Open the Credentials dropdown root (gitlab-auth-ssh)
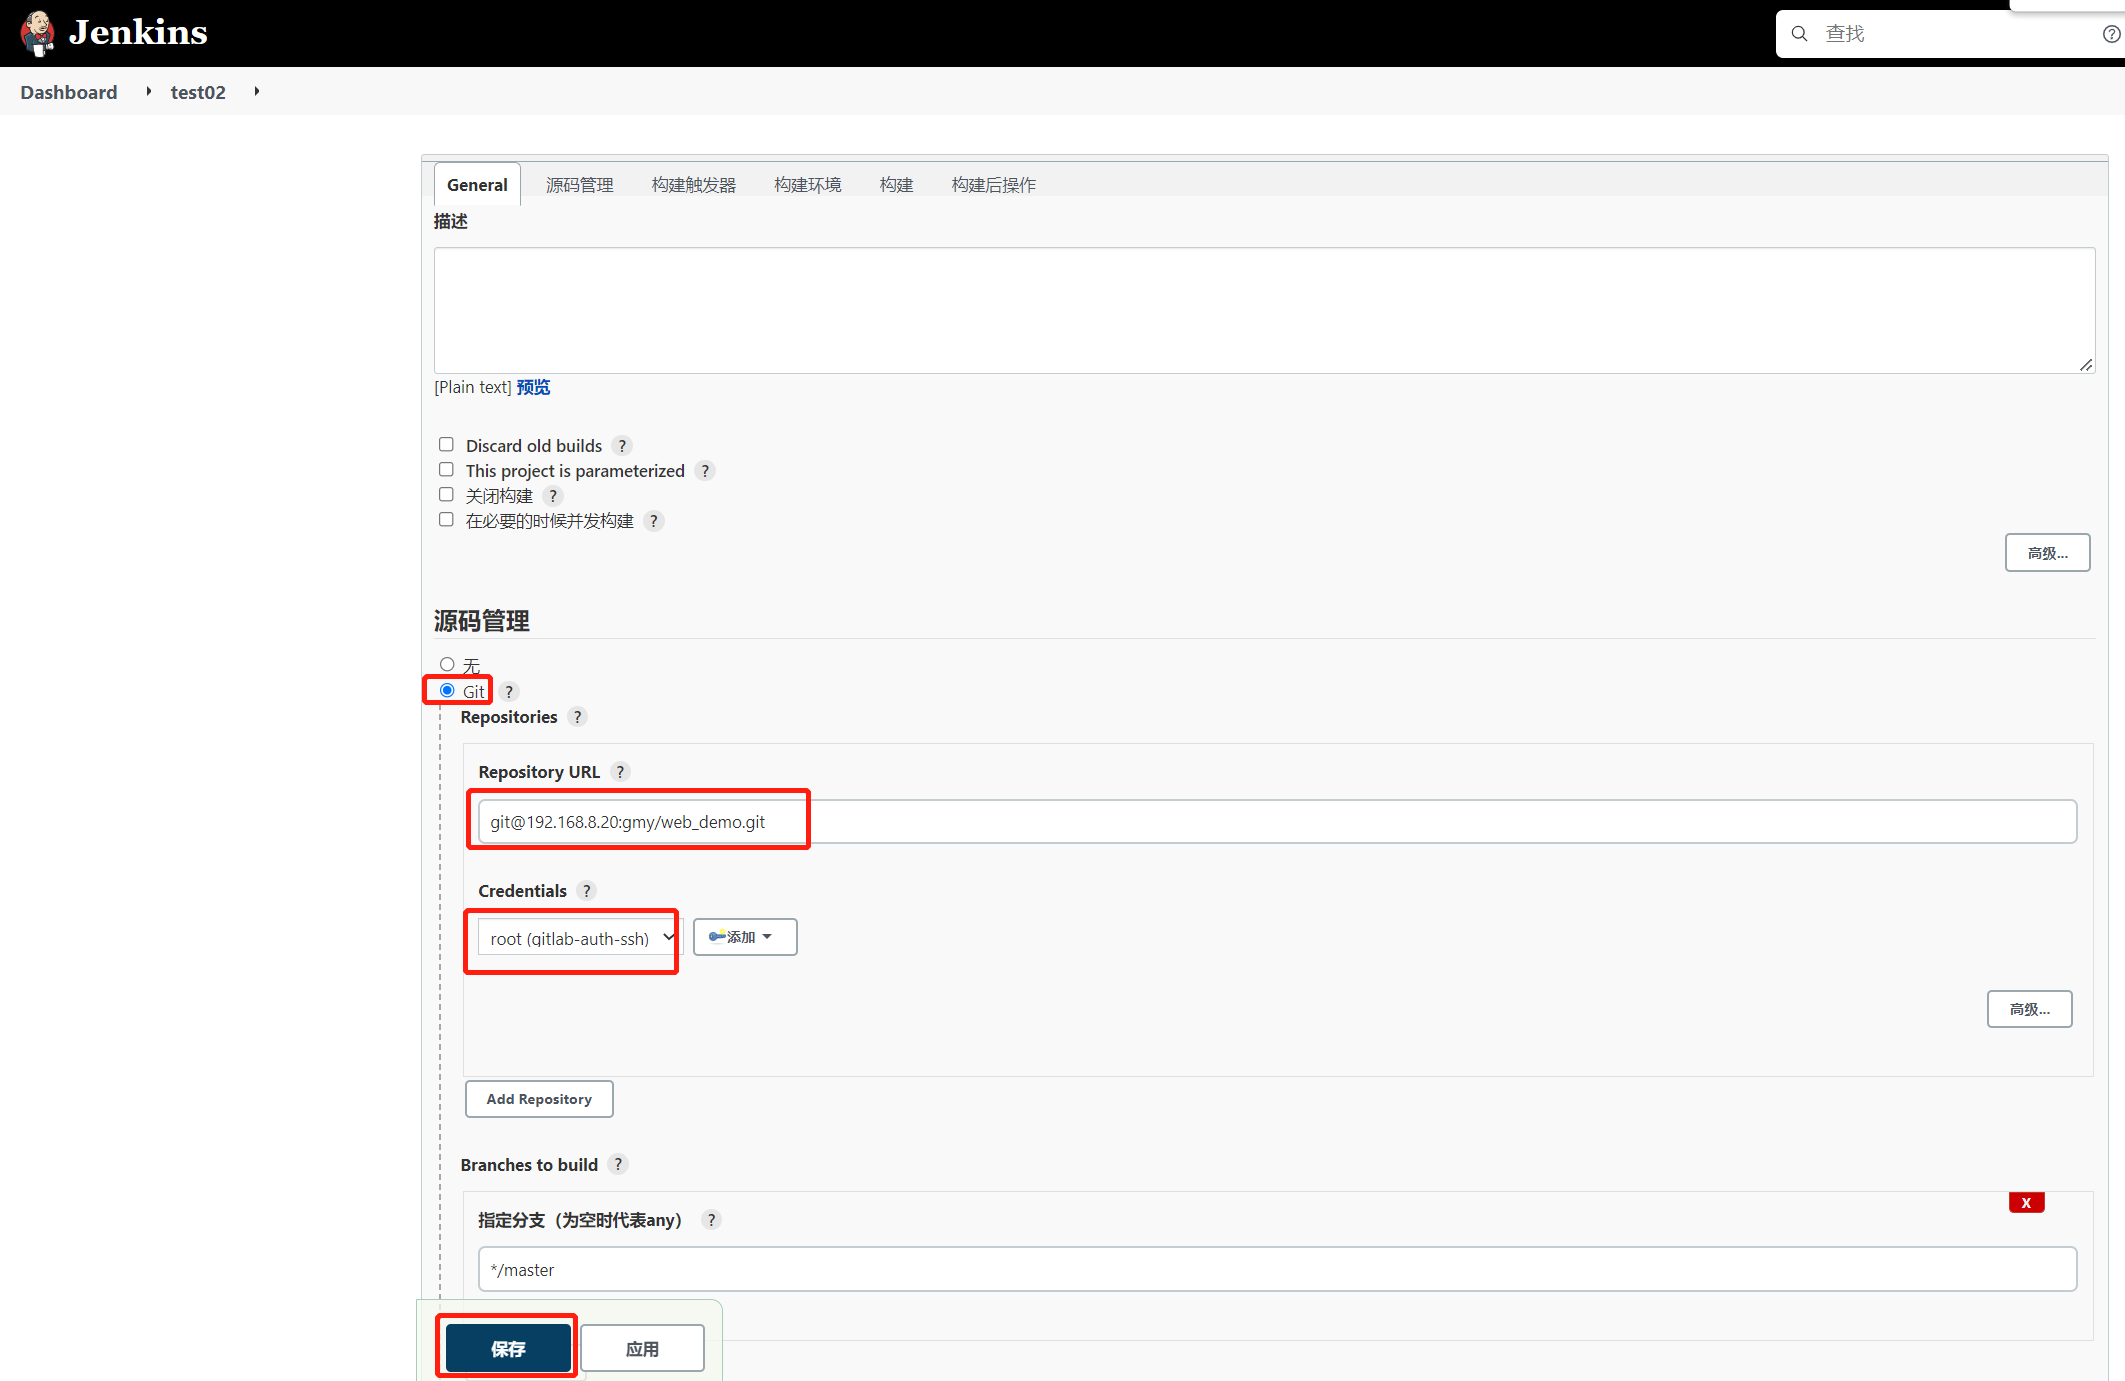Screen dimensions: 2125x1381 click(579, 938)
